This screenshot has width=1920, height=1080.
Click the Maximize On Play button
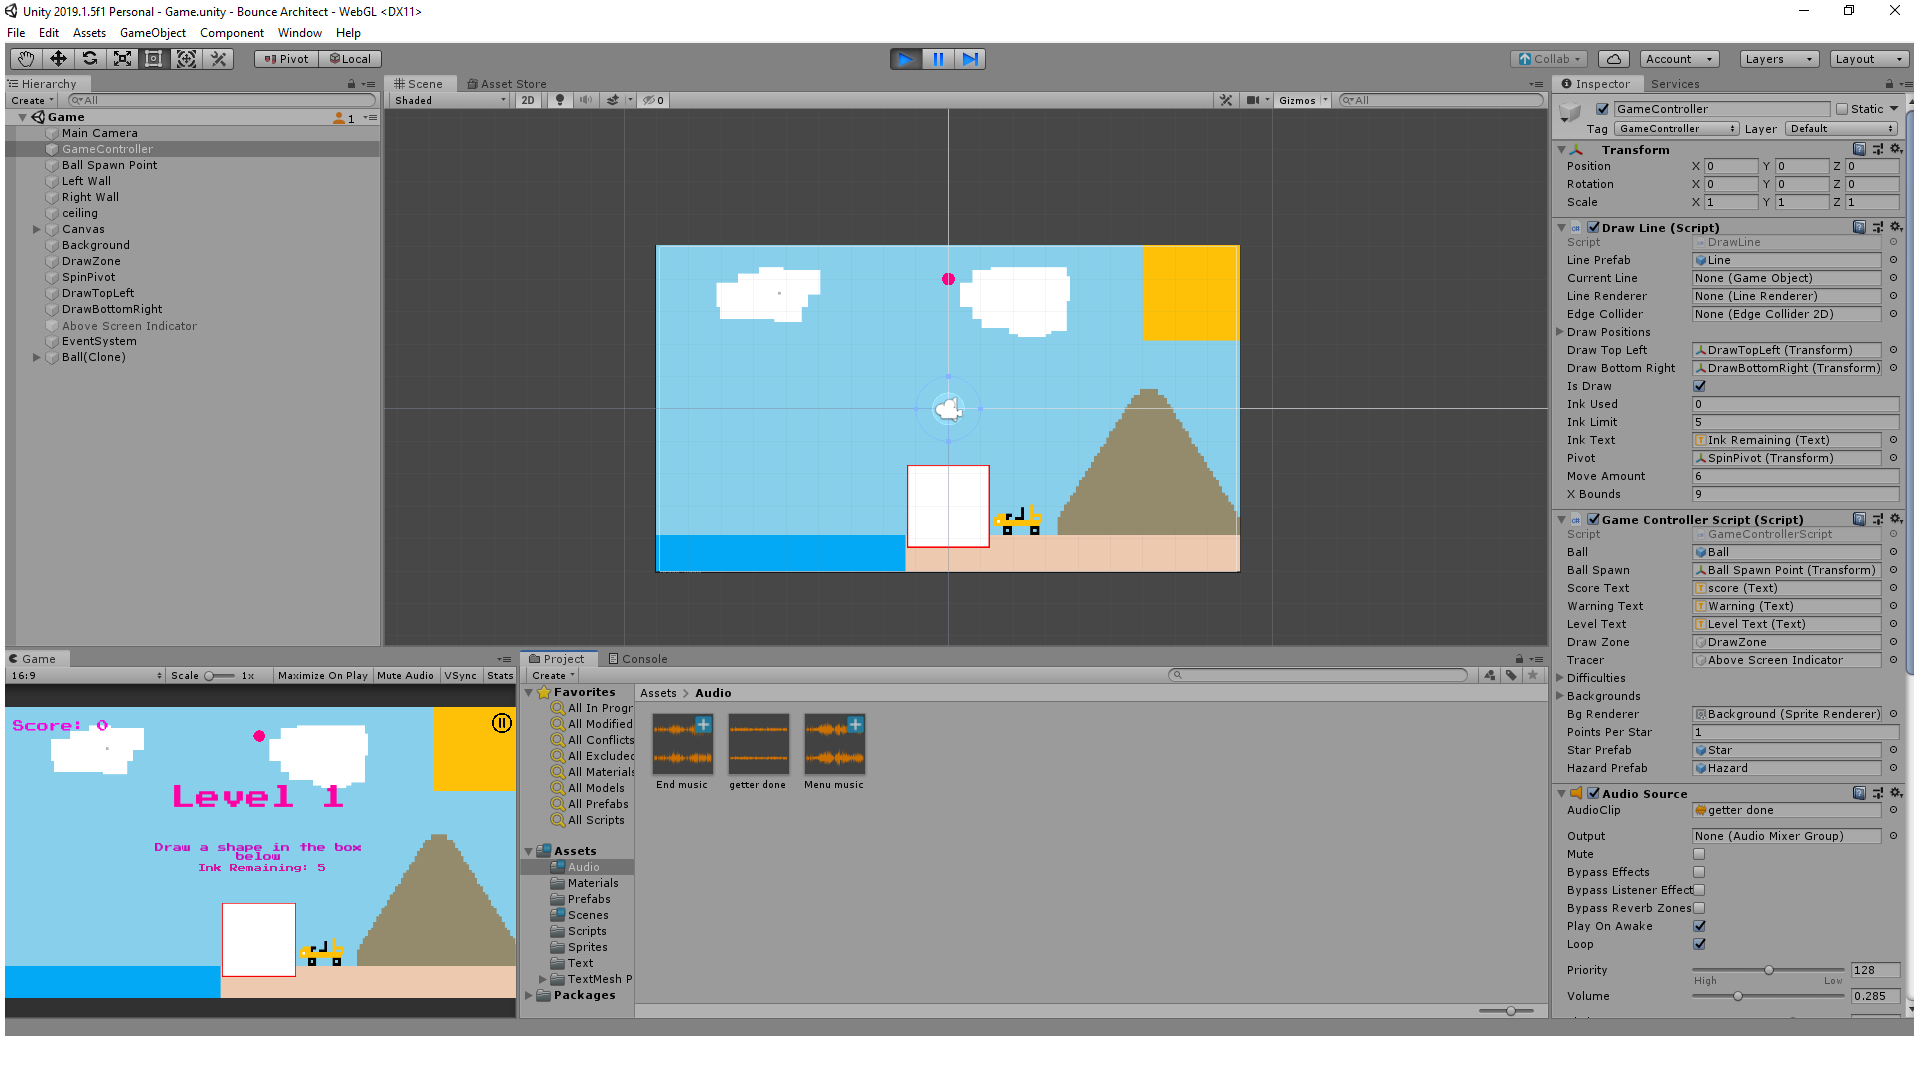point(322,676)
